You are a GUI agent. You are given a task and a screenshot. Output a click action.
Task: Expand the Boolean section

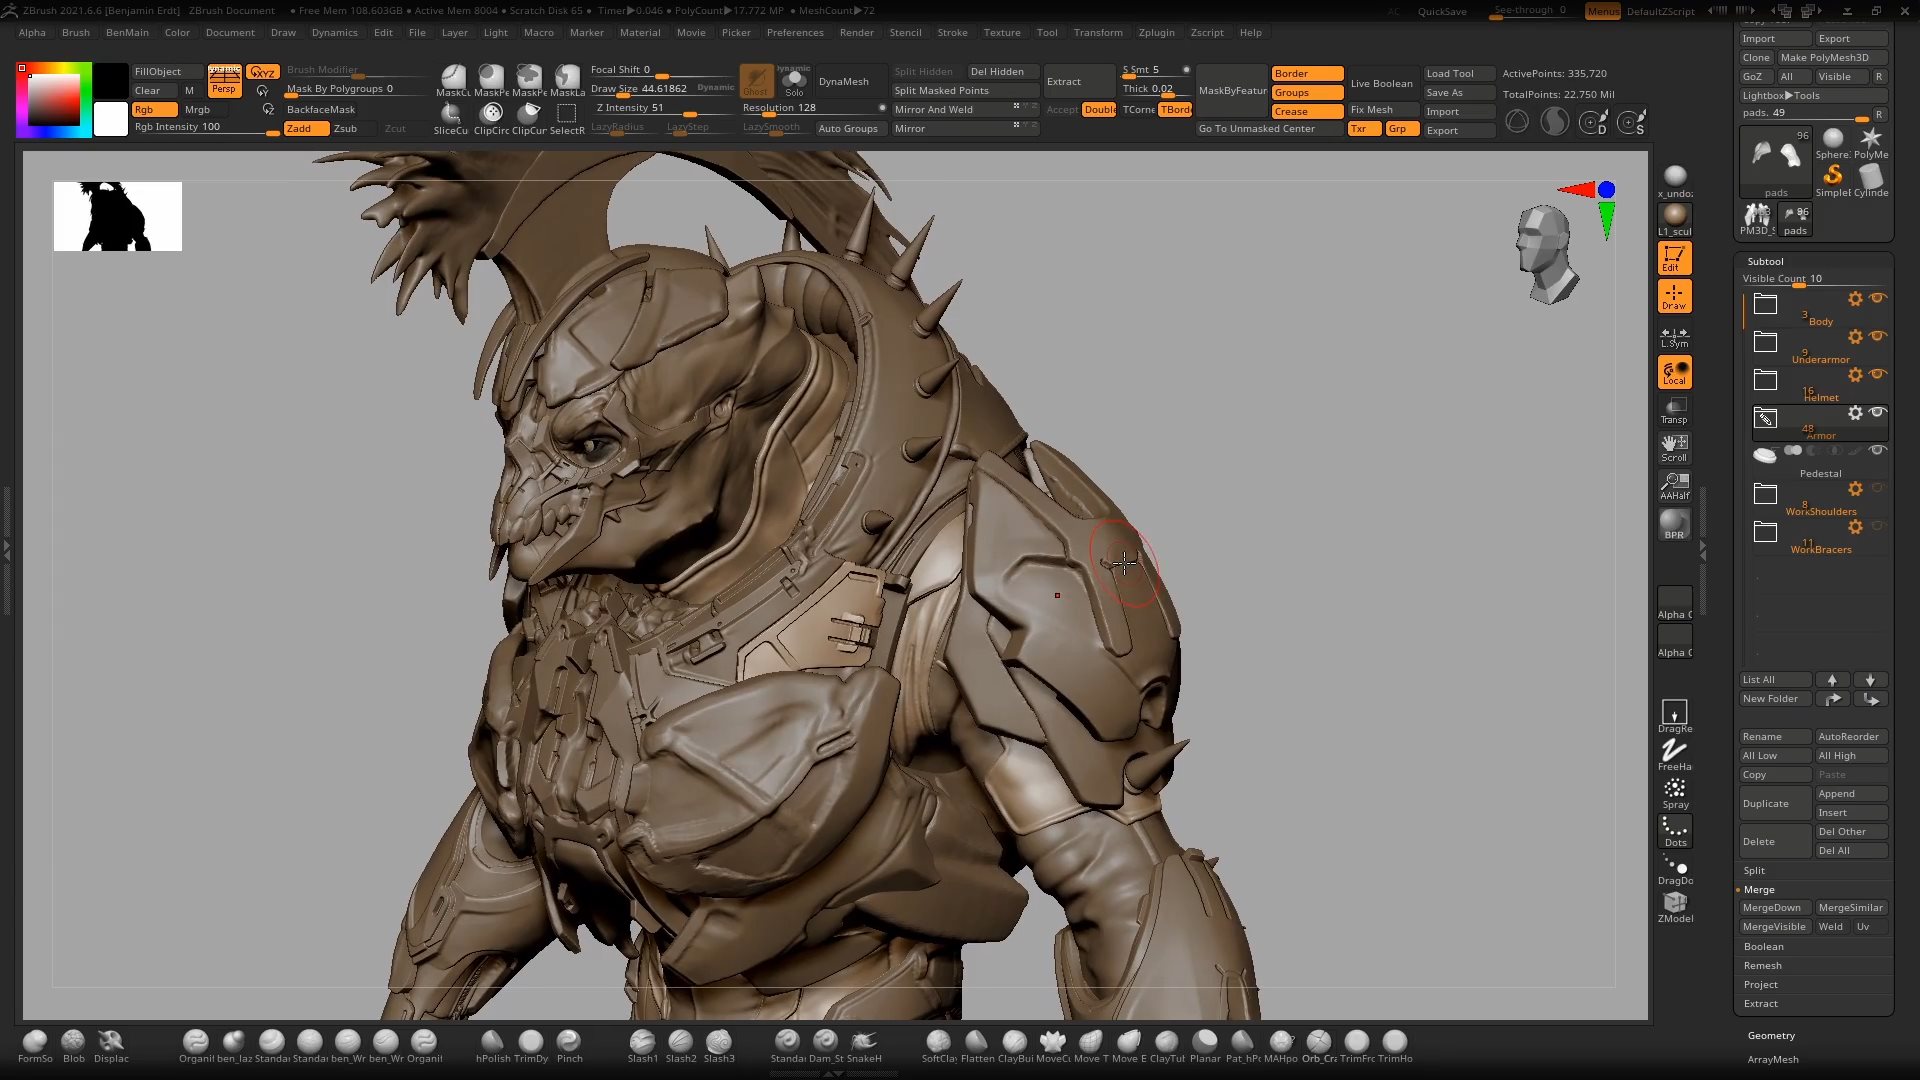(x=1763, y=946)
